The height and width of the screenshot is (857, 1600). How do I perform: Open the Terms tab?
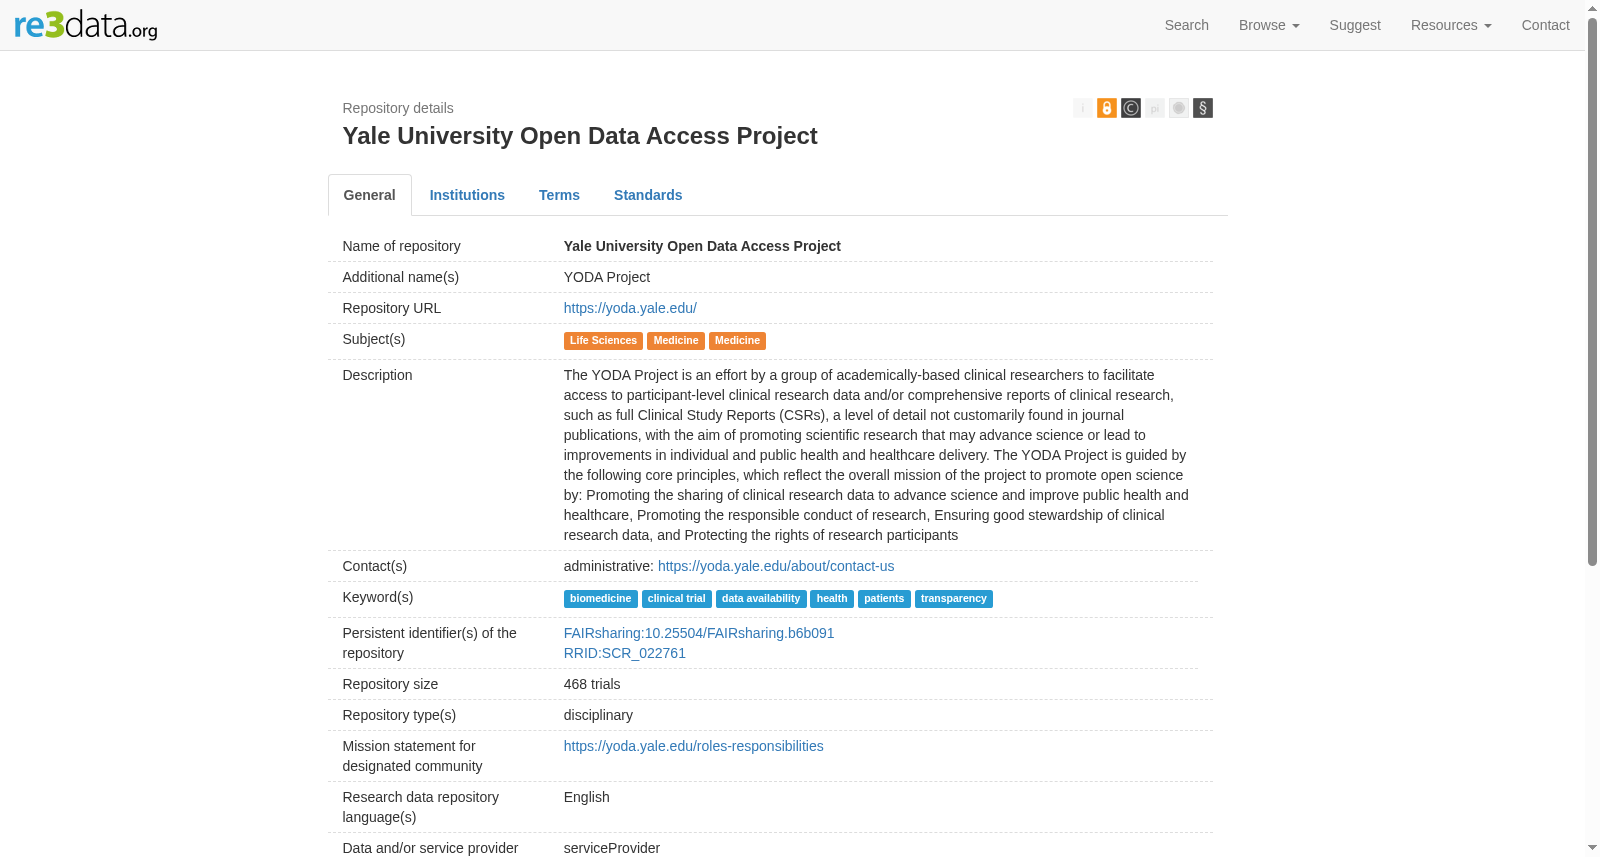pyautogui.click(x=559, y=195)
